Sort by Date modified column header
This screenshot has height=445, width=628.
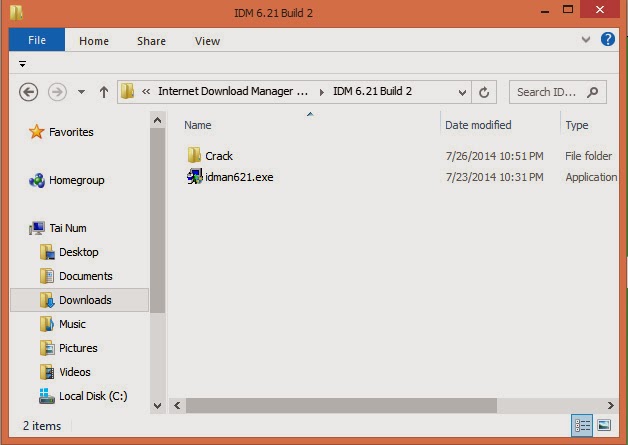pos(478,125)
